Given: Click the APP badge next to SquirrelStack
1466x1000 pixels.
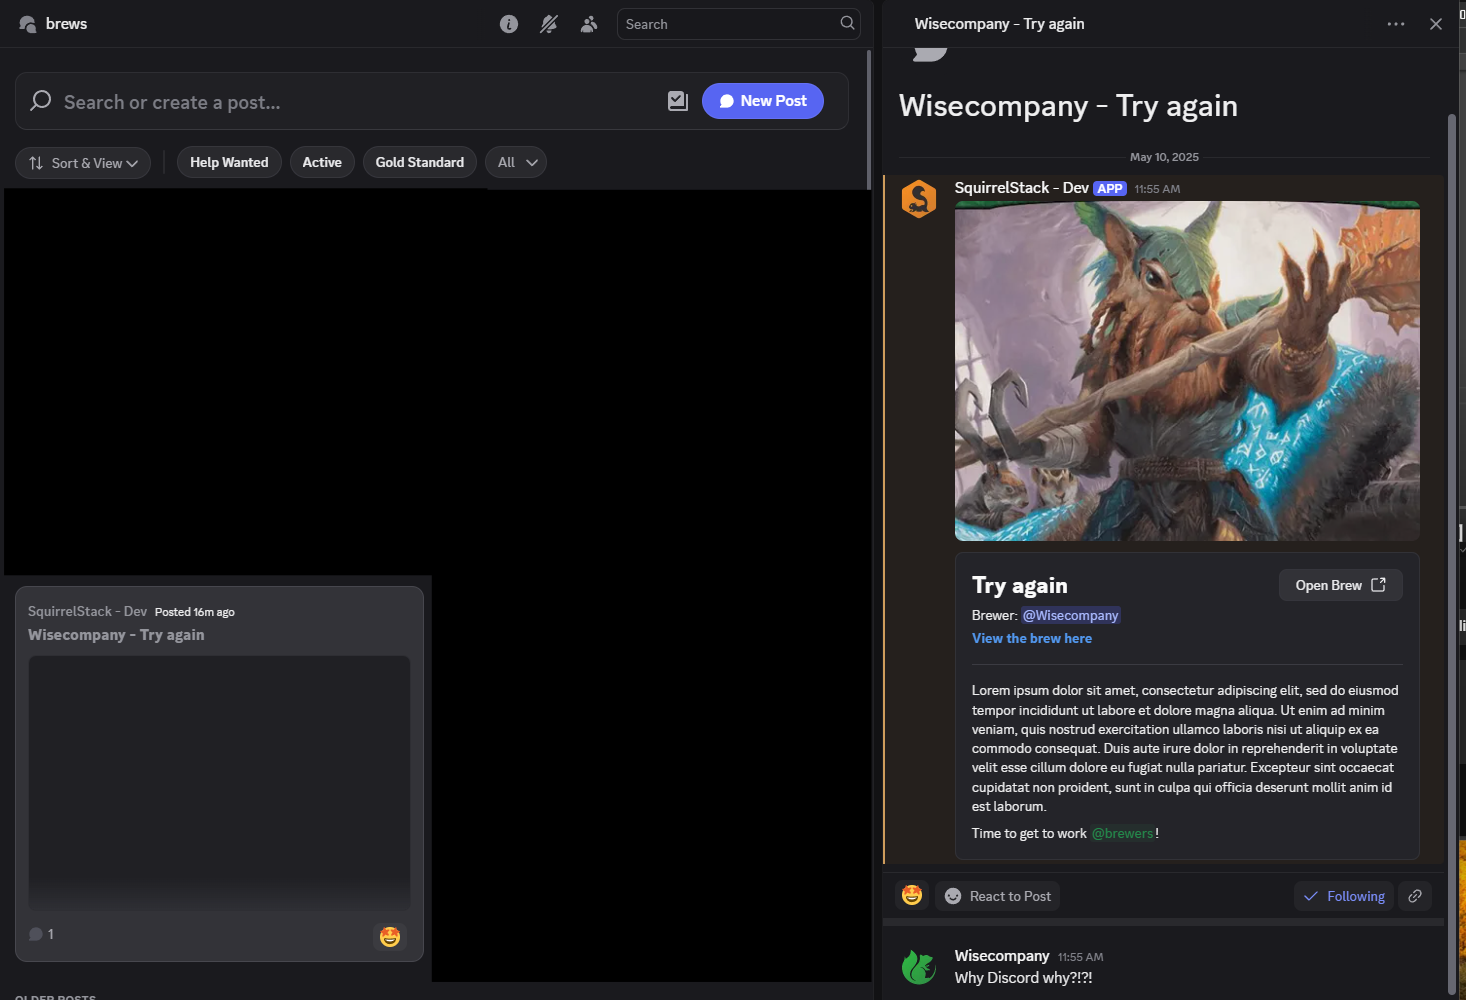Looking at the screenshot, I should (1110, 189).
